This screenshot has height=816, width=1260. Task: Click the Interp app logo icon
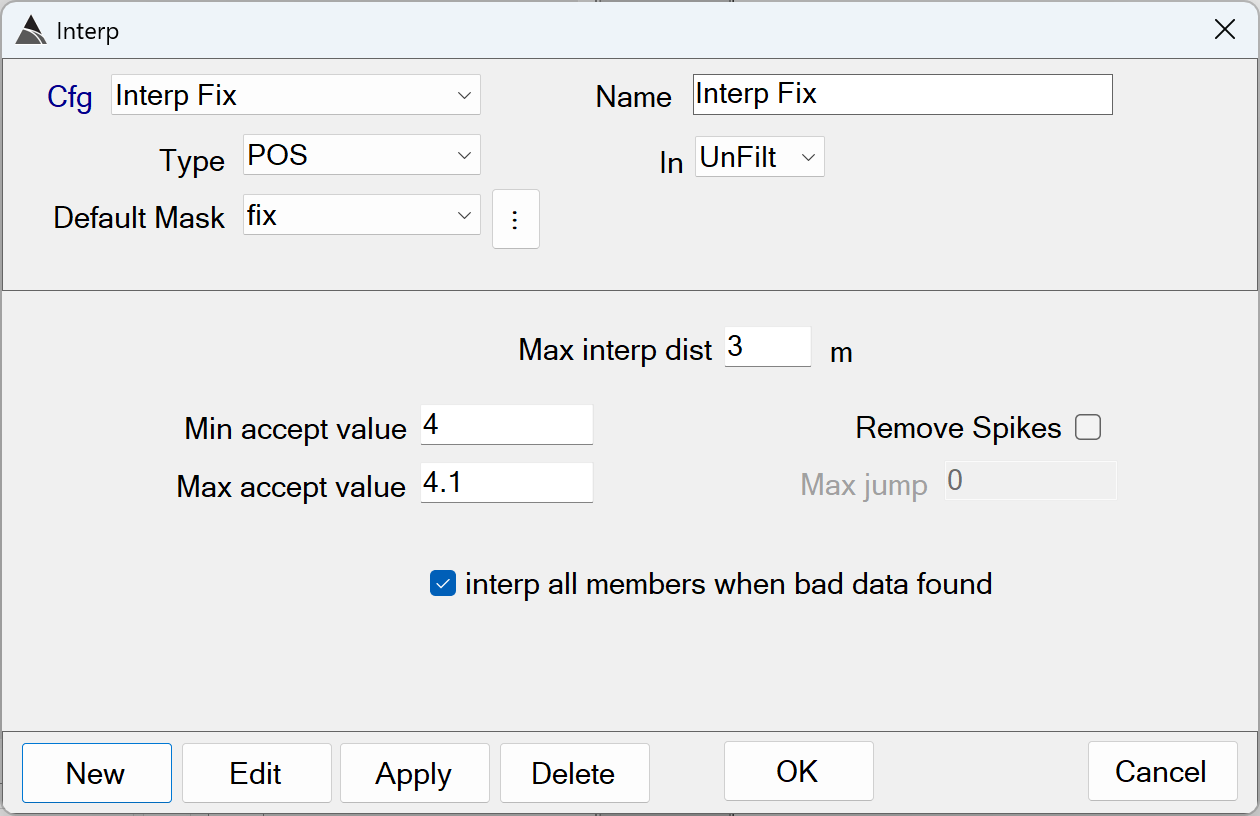pos(31,31)
